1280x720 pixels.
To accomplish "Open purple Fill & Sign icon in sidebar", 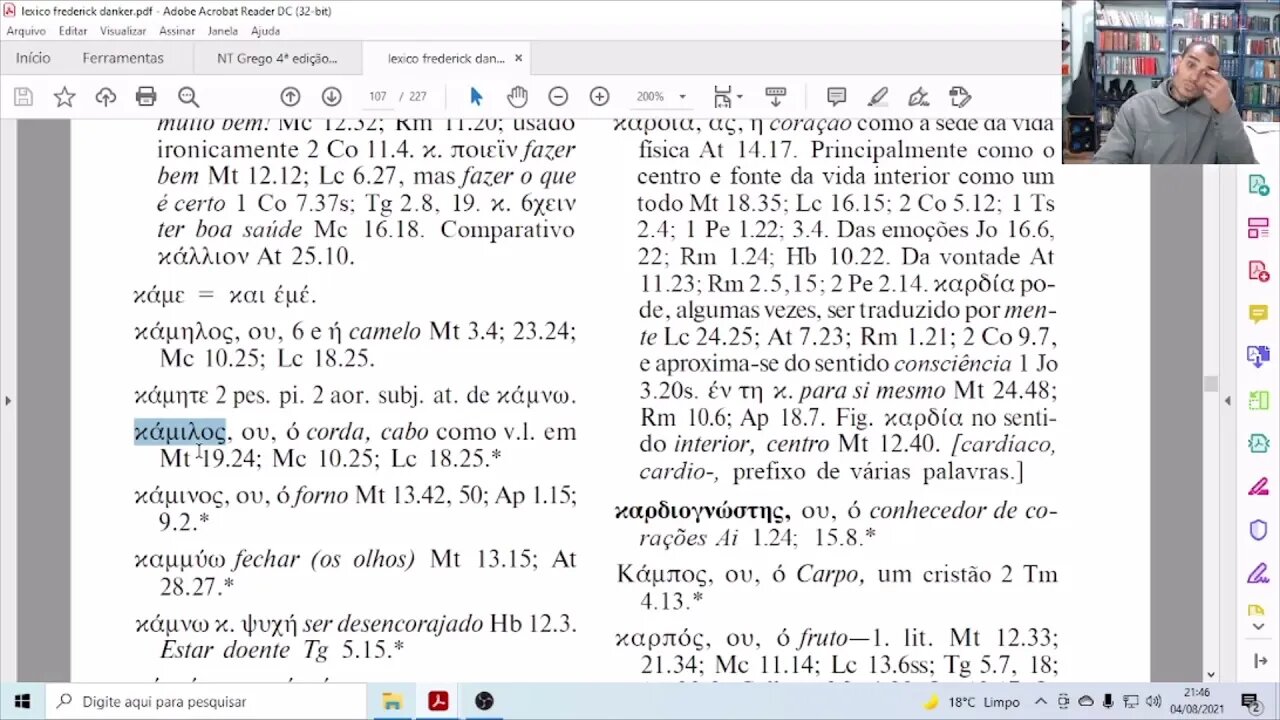I will click(x=1258, y=573).
